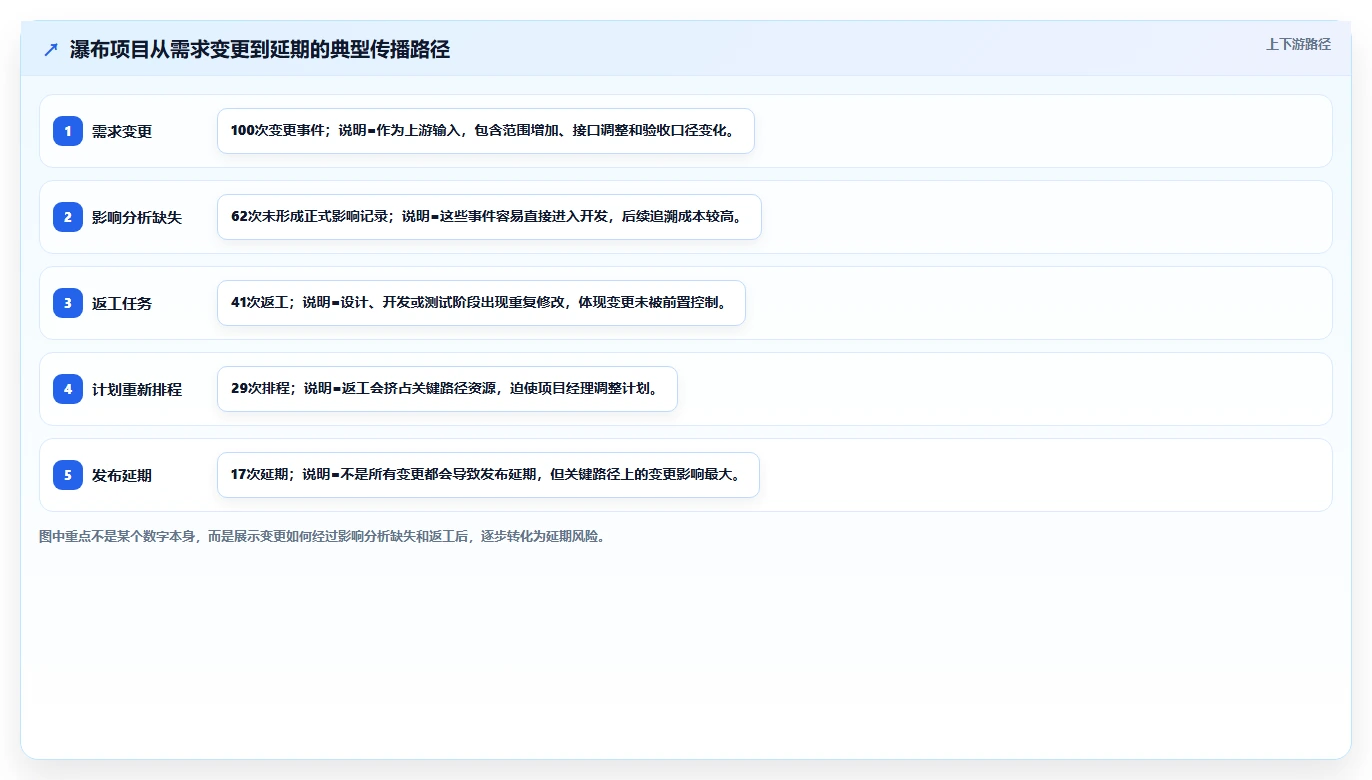
Task: Click the arrow icon beside the title
Action: (51, 50)
